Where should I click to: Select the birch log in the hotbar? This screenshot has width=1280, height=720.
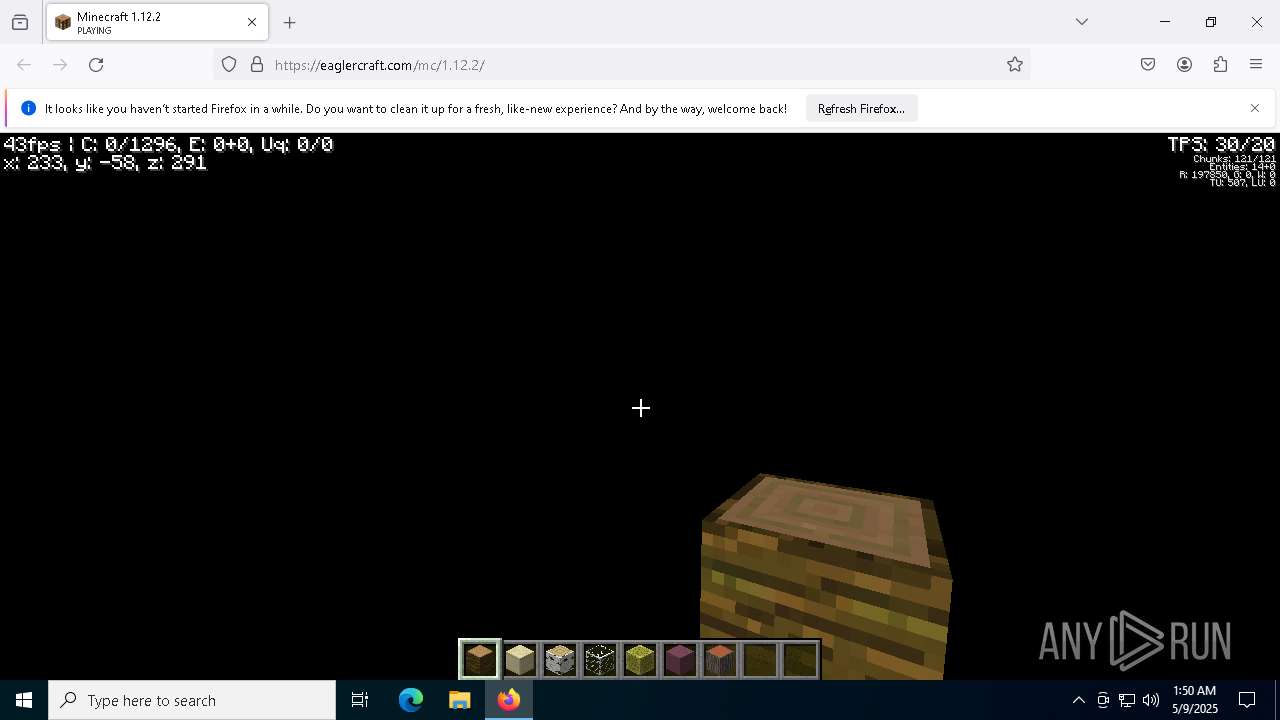[560, 660]
